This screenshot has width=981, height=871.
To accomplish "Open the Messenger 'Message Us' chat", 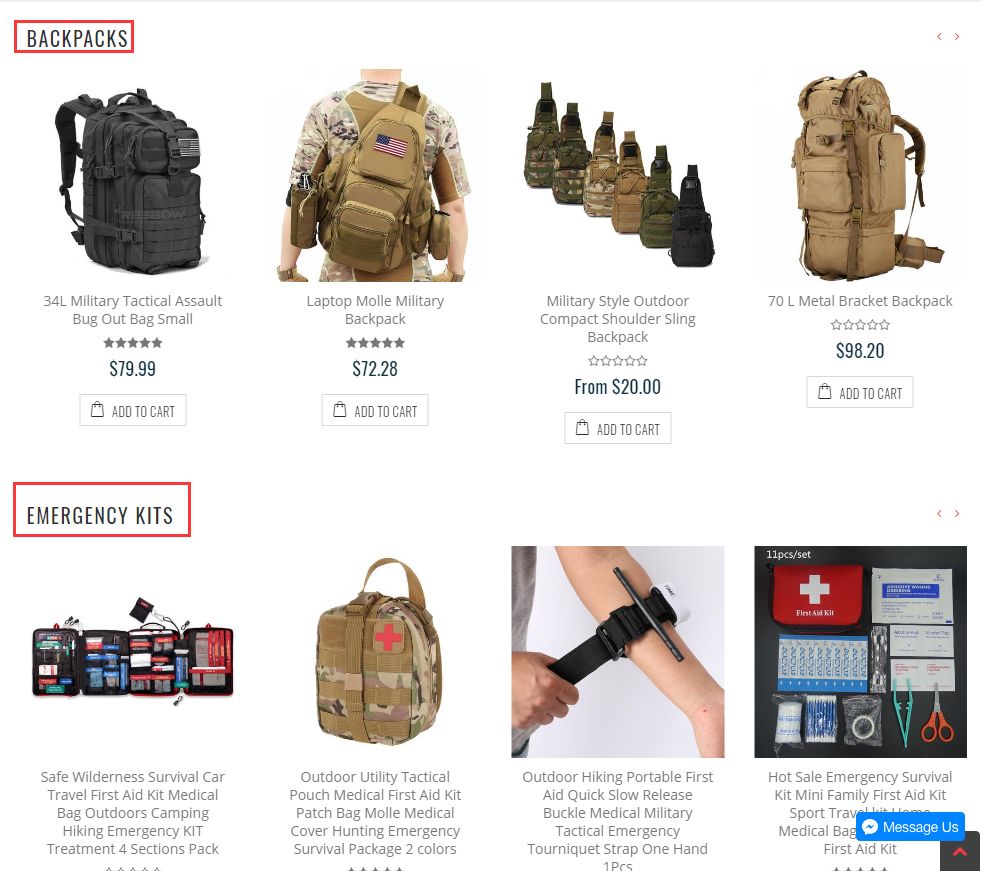I will 910,827.
